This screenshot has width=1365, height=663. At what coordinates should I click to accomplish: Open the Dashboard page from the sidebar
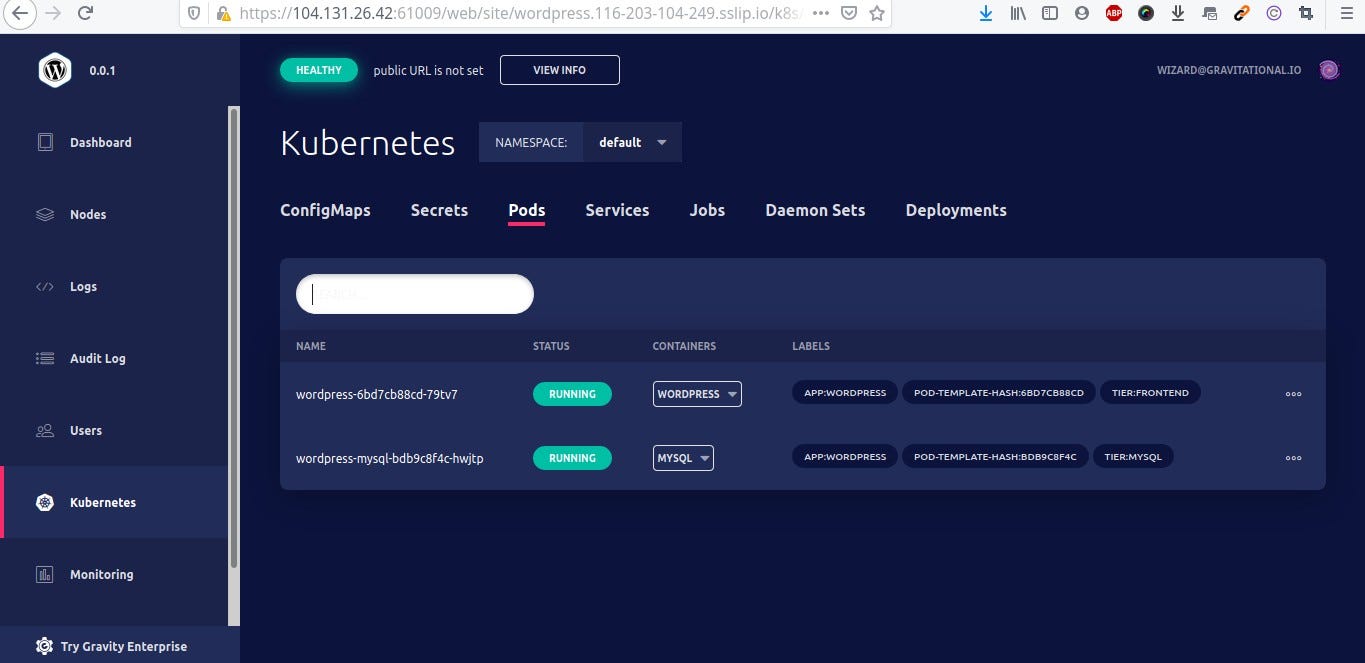tap(100, 142)
